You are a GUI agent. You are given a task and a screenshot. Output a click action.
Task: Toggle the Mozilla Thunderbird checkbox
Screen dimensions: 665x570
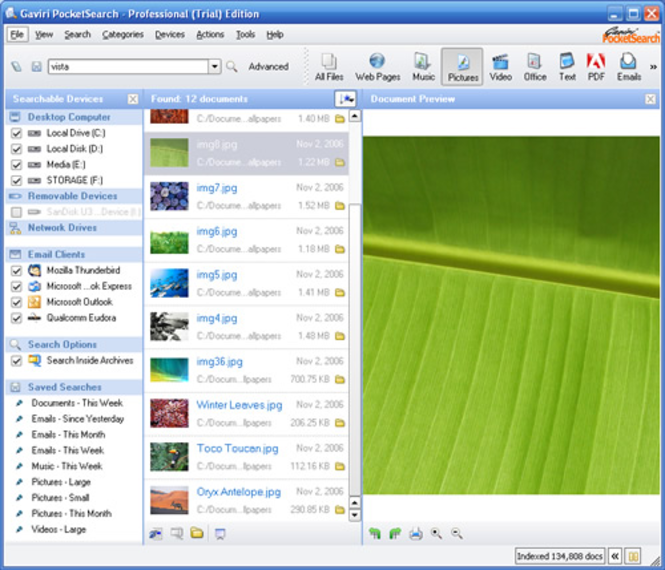(x=16, y=271)
